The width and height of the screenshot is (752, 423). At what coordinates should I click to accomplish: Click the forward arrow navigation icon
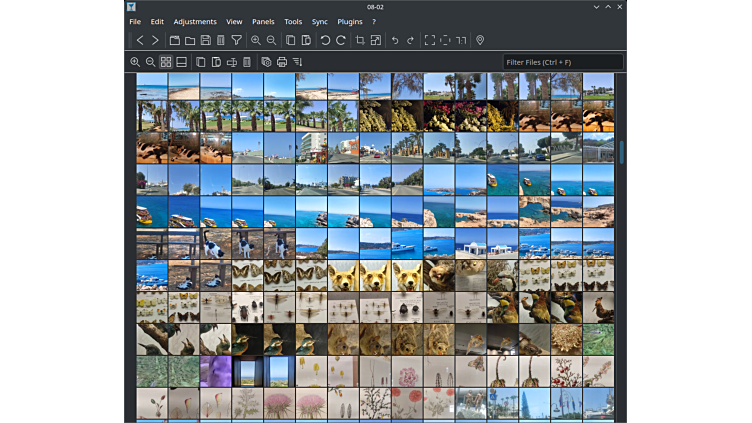155,40
